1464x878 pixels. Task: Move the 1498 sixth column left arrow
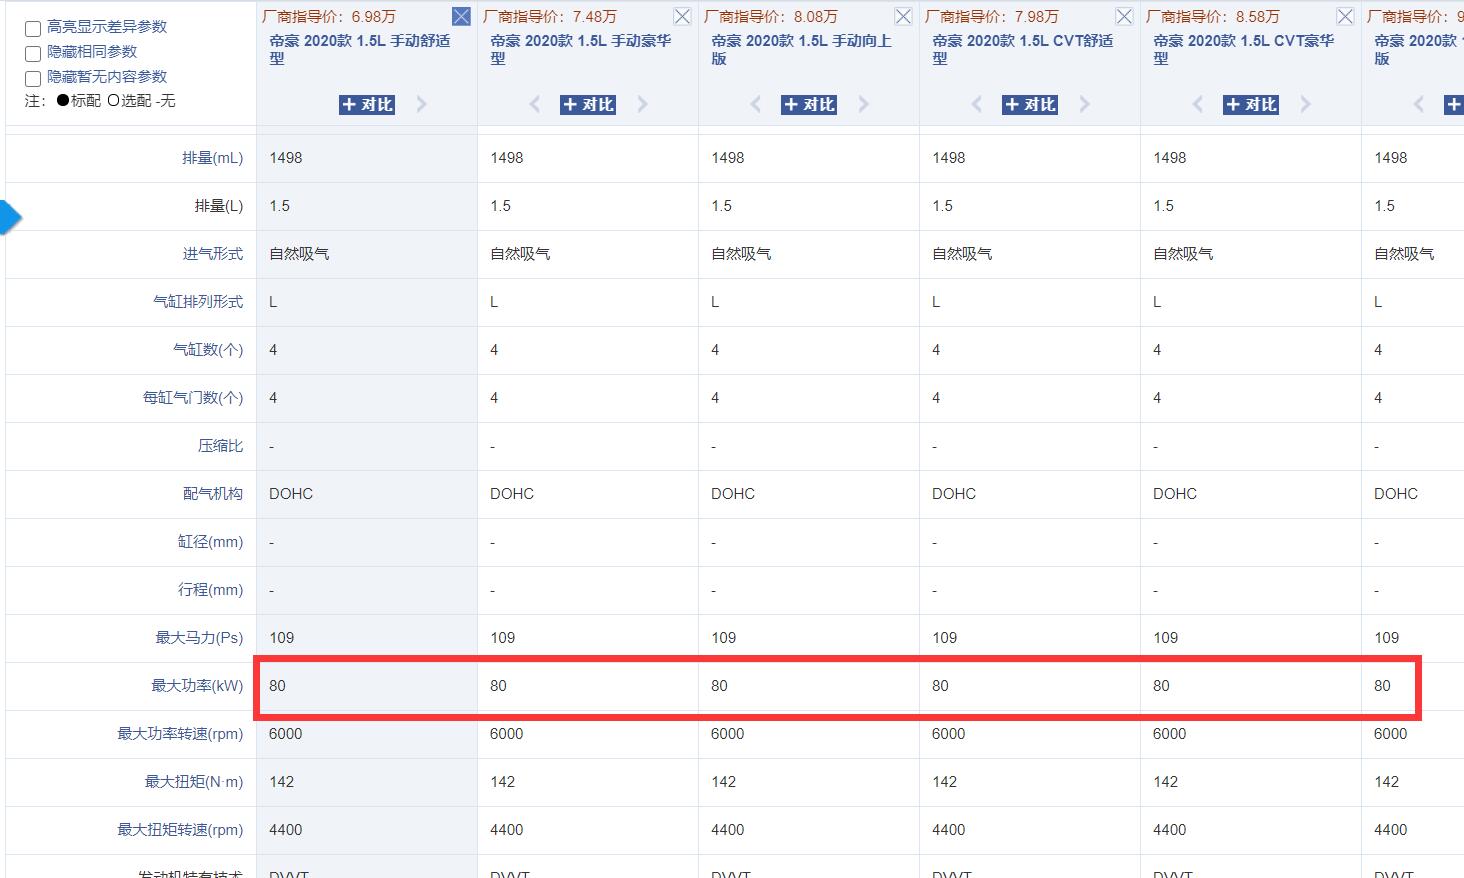click(1418, 104)
